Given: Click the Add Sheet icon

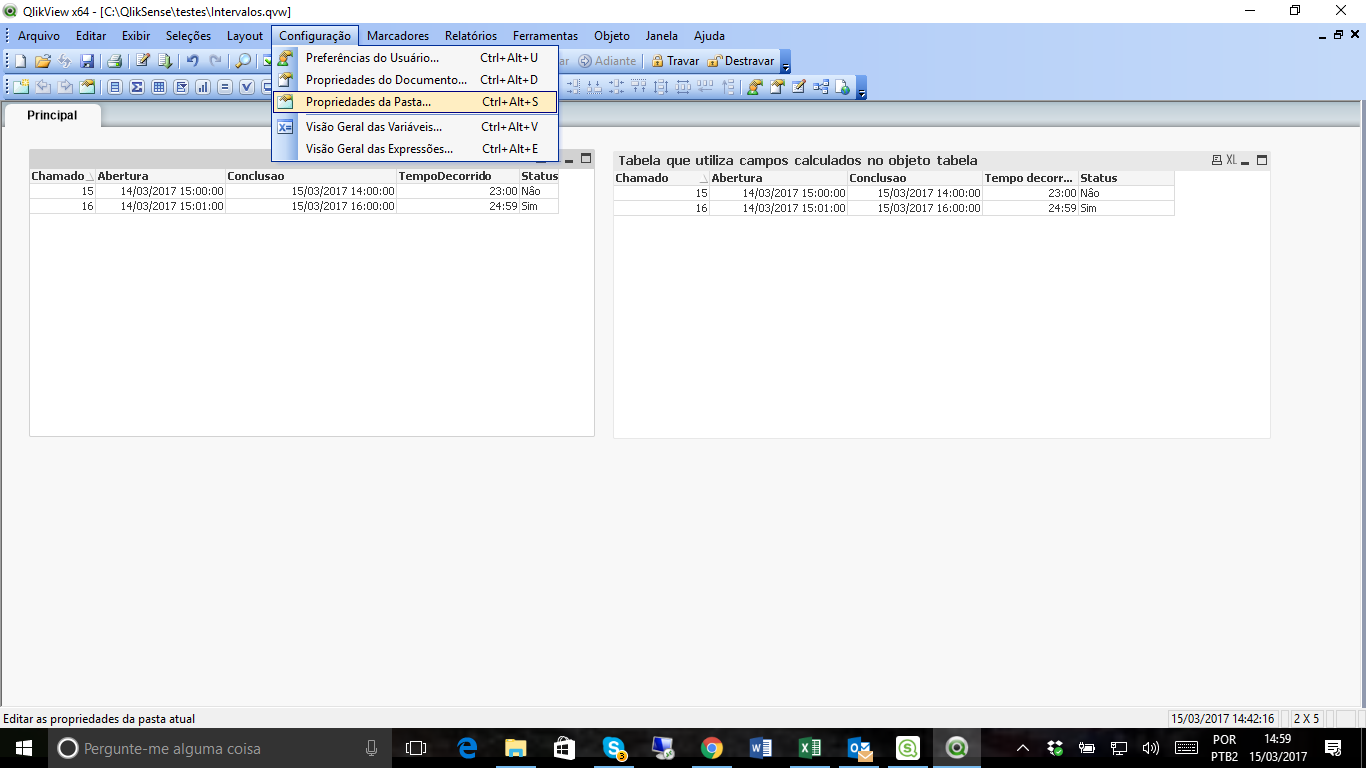Looking at the screenshot, I should coord(20,87).
